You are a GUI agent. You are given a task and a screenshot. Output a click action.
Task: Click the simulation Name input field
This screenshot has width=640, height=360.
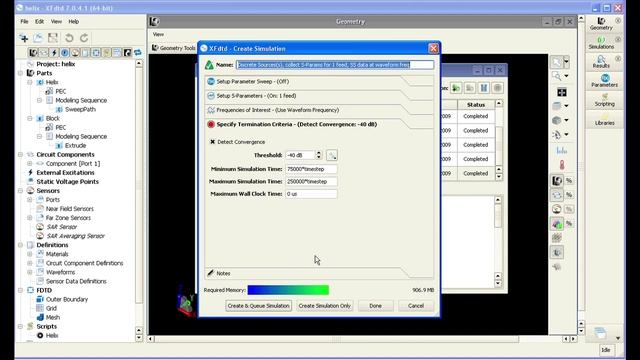[x=335, y=64]
